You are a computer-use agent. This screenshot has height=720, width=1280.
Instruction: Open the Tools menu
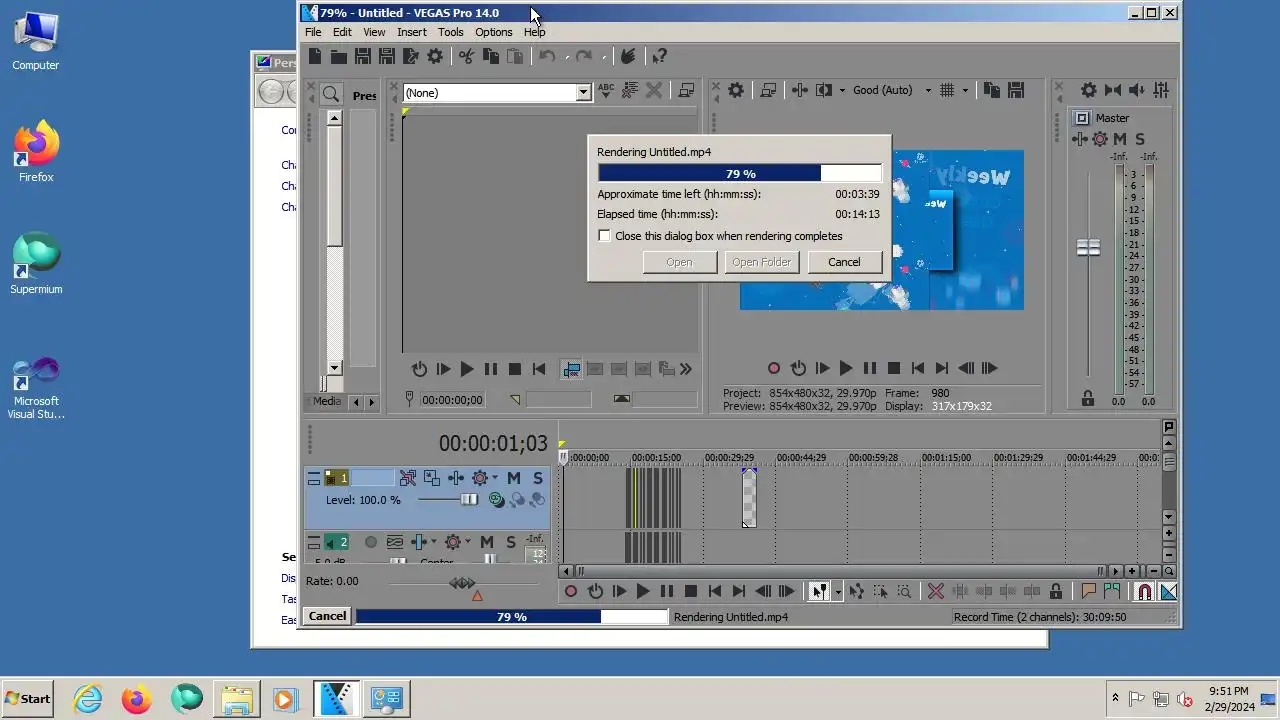451,32
